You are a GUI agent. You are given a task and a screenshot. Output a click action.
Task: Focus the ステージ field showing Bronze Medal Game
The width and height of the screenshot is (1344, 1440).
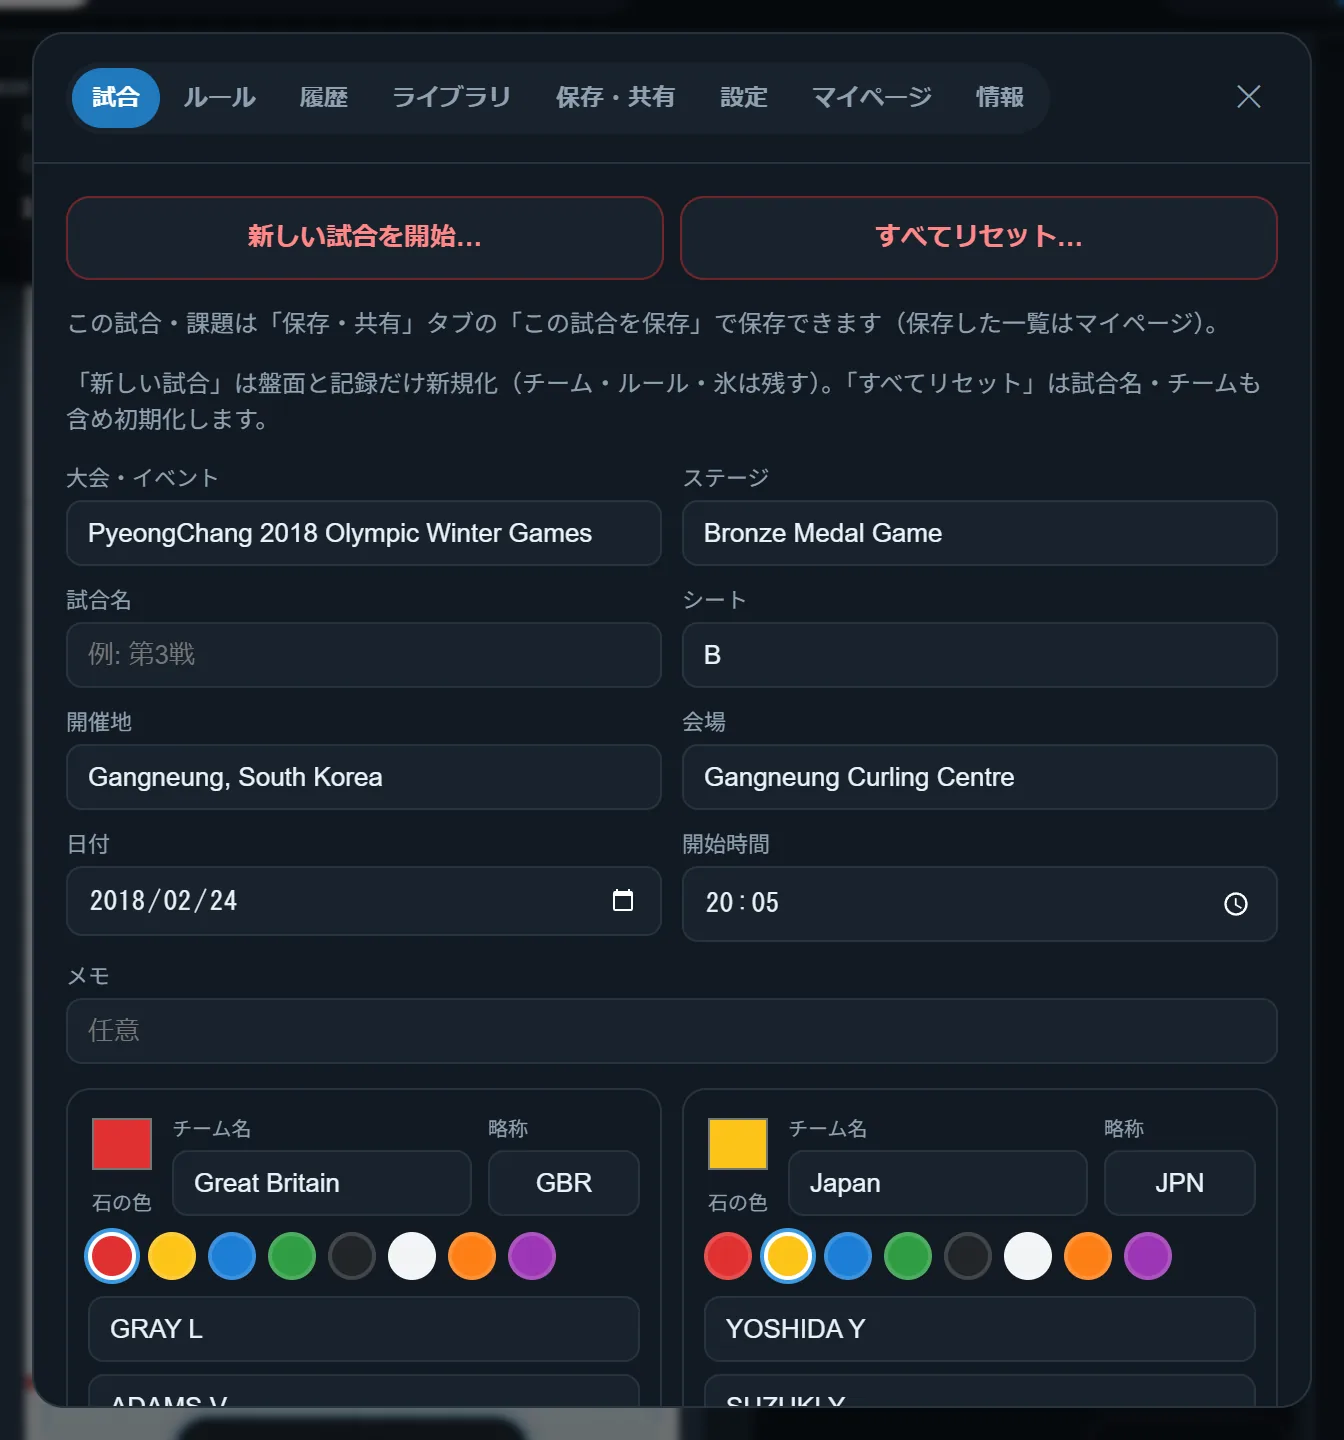pos(980,533)
